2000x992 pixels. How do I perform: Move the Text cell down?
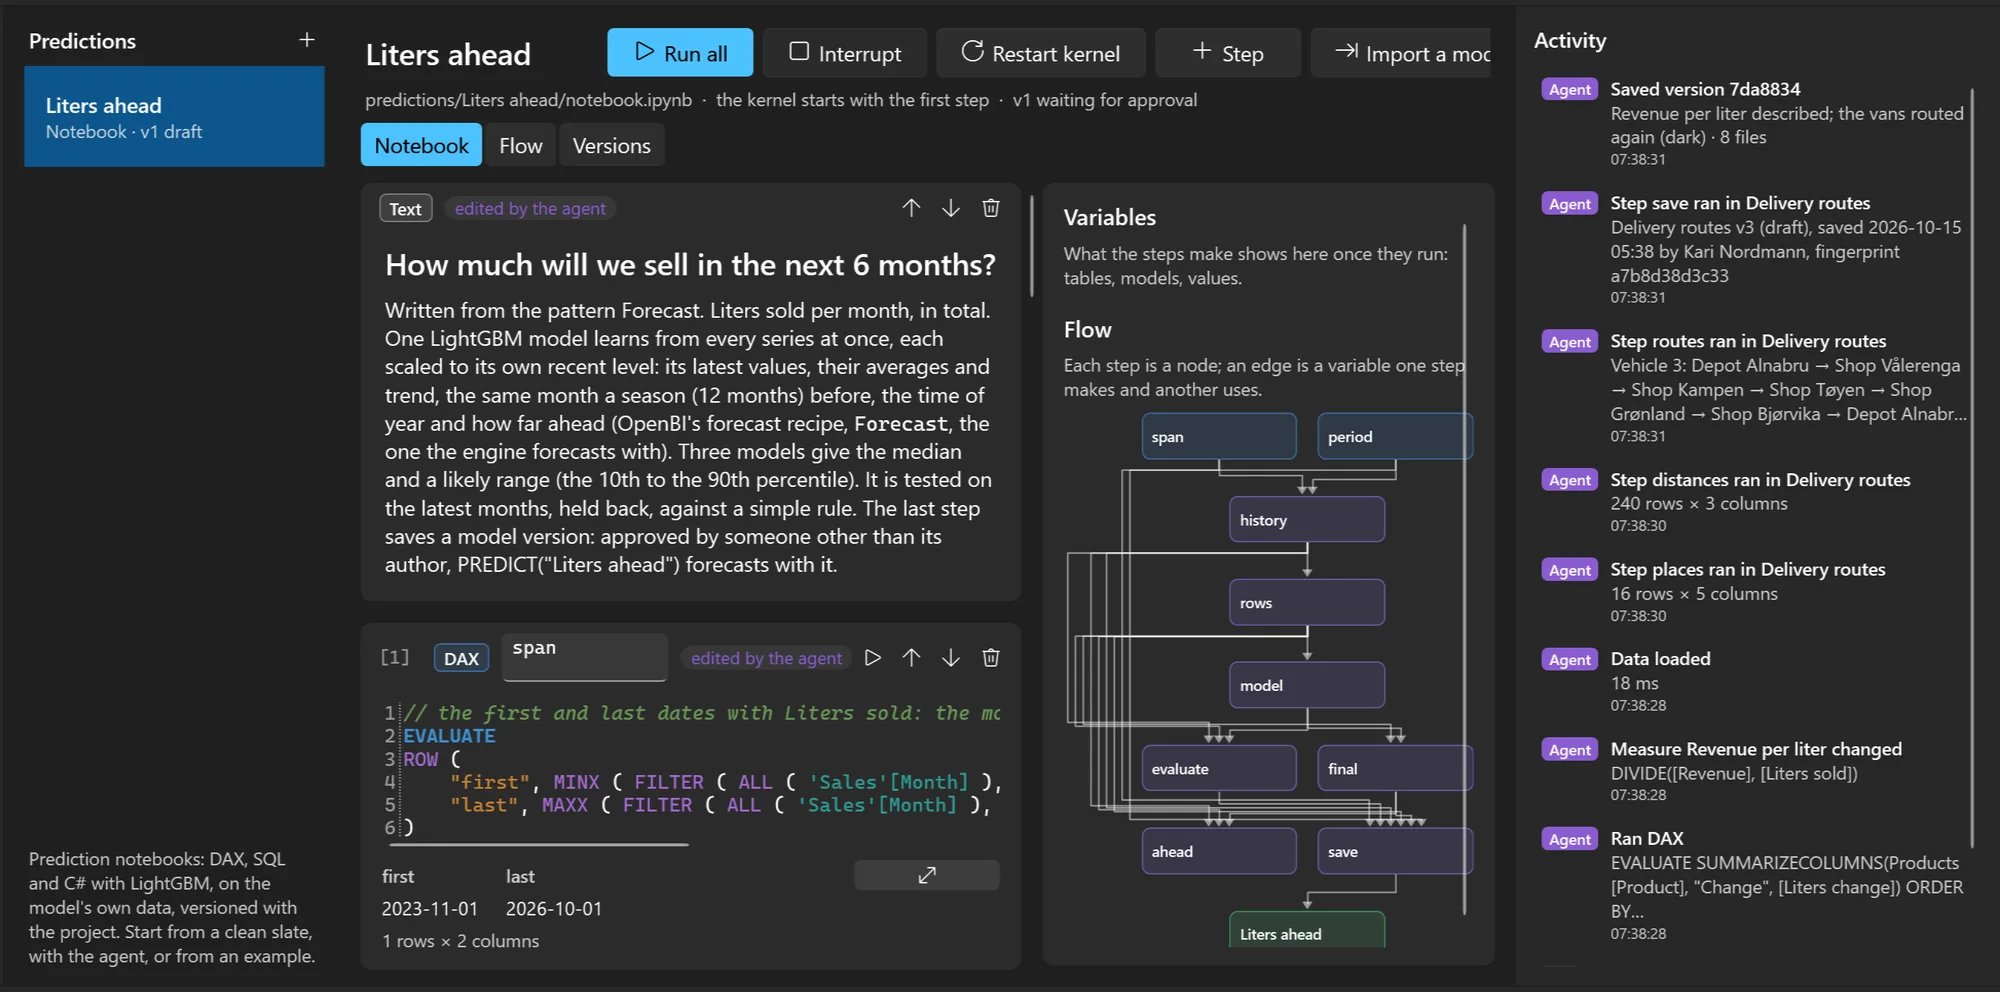tap(951, 208)
